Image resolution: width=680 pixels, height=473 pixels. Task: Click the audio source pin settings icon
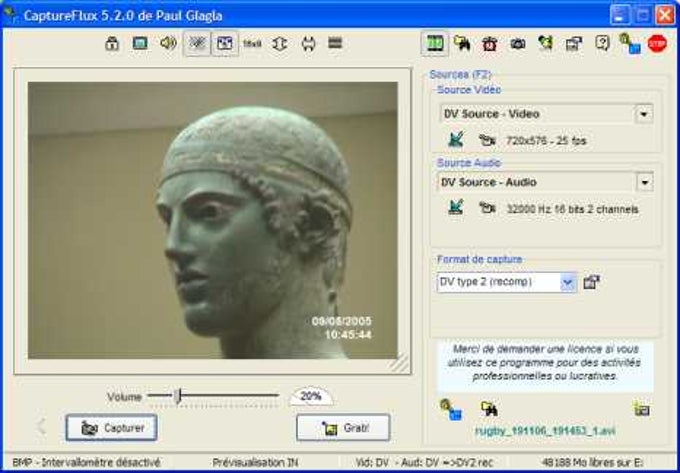click(x=455, y=207)
